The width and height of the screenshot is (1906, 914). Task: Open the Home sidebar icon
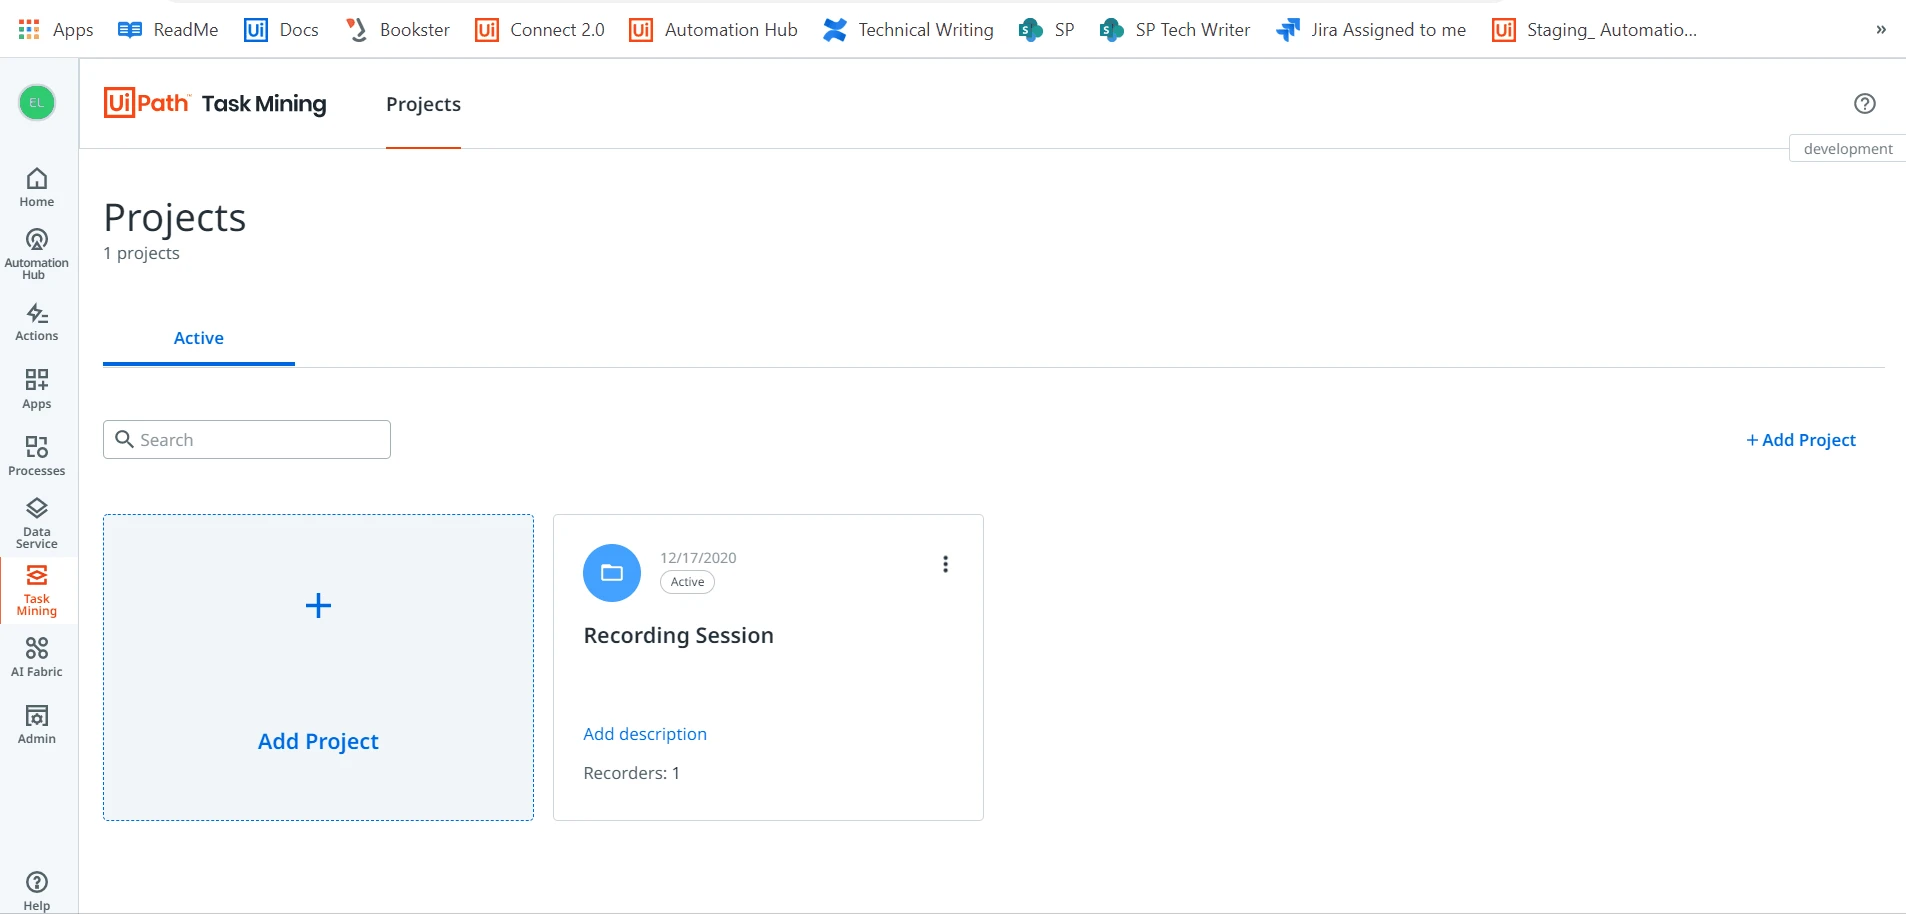pos(37,187)
